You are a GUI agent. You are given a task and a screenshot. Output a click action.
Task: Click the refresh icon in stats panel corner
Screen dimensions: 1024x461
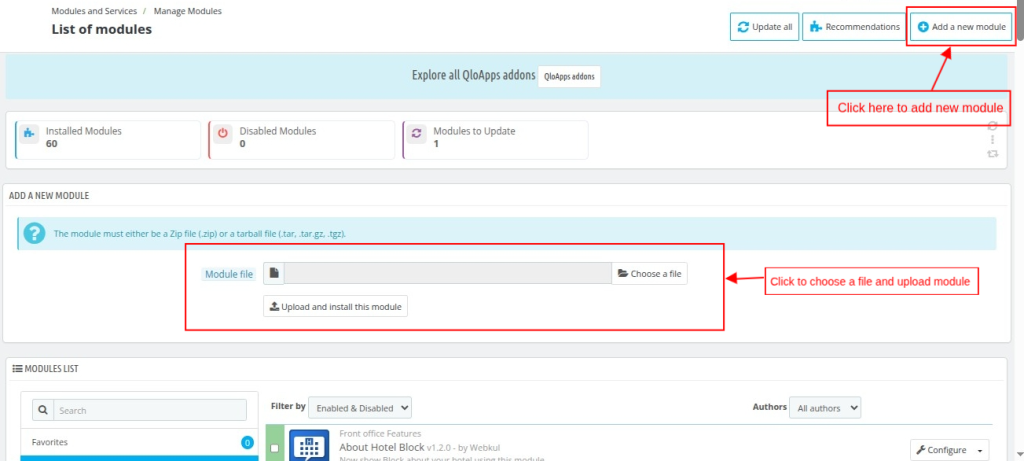(992, 154)
